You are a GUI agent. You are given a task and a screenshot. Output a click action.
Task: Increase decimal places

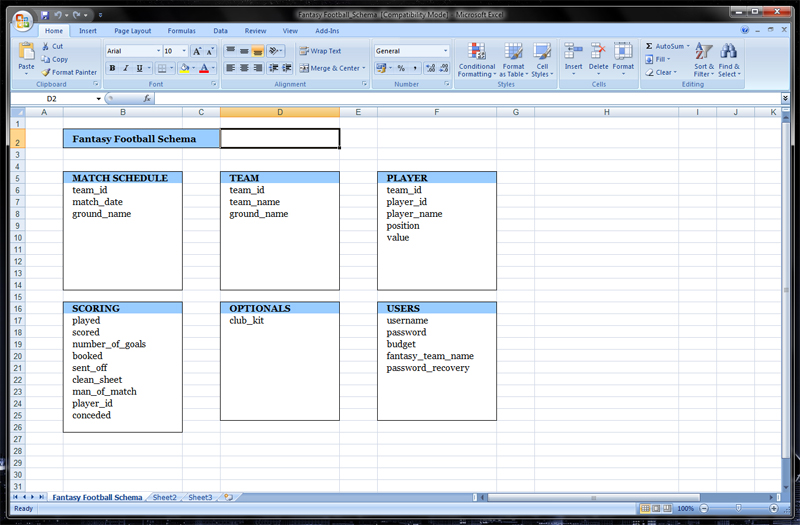pyautogui.click(x=431, y=68)
